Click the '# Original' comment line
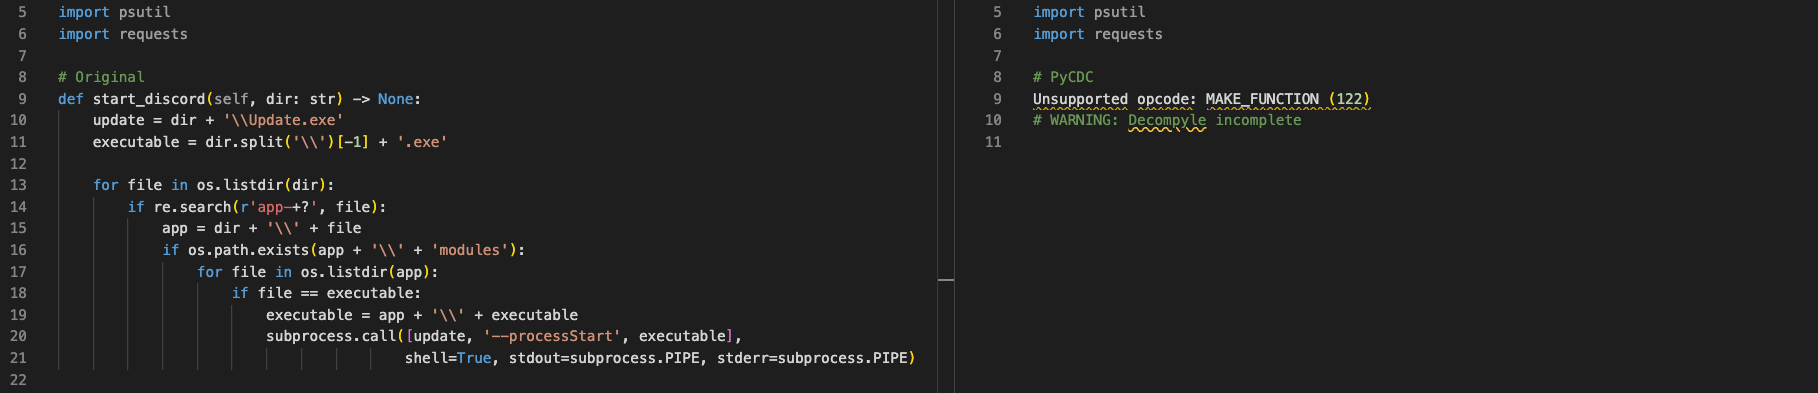The image size is (1818, 393). 101,77
